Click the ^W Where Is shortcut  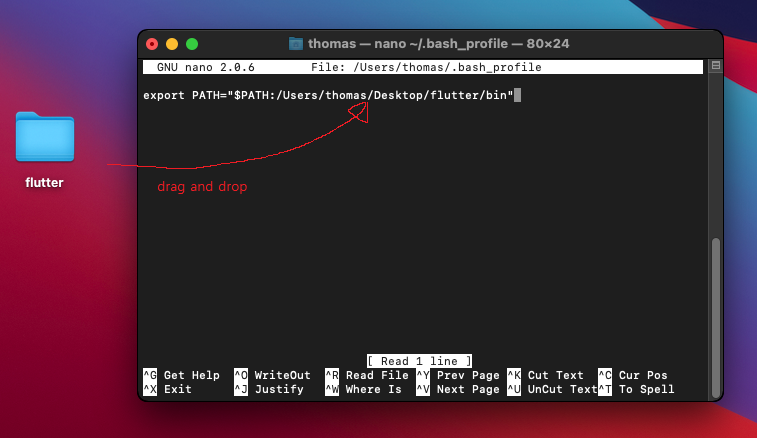point(364,389)
